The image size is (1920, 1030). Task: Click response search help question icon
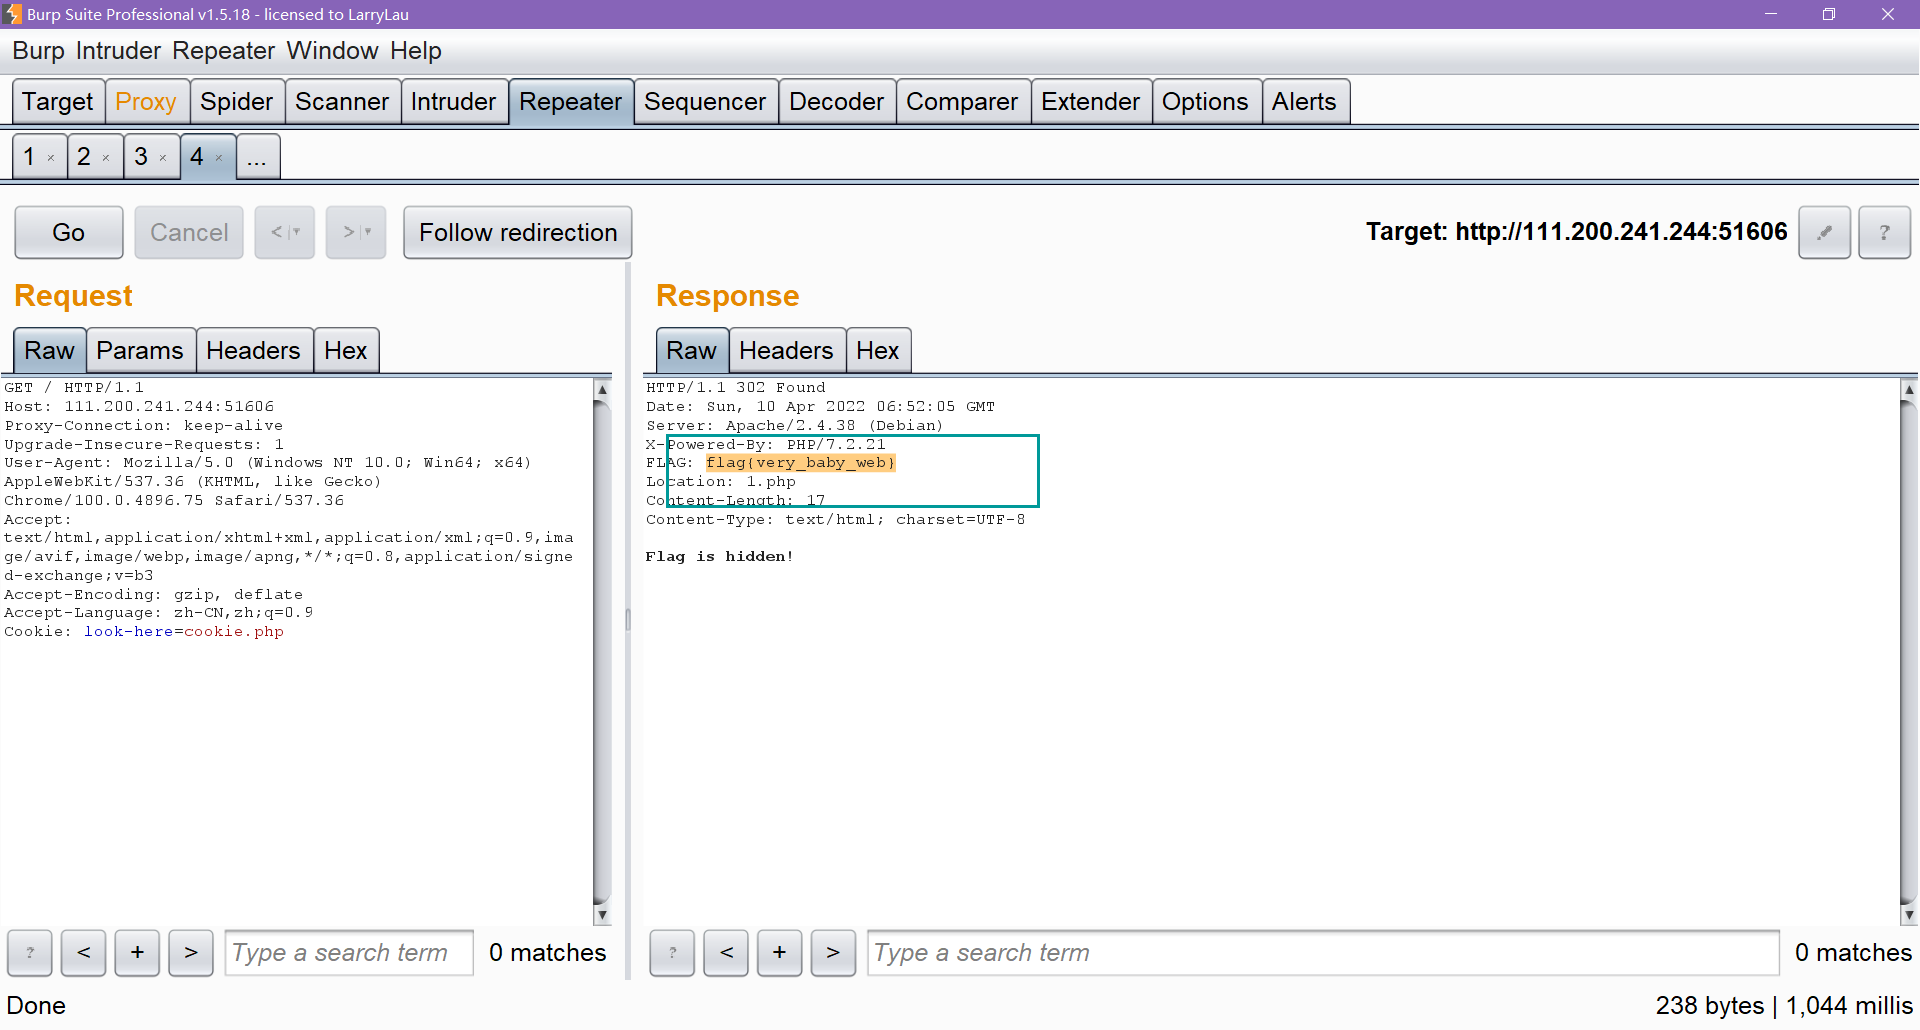pos(672,953)
